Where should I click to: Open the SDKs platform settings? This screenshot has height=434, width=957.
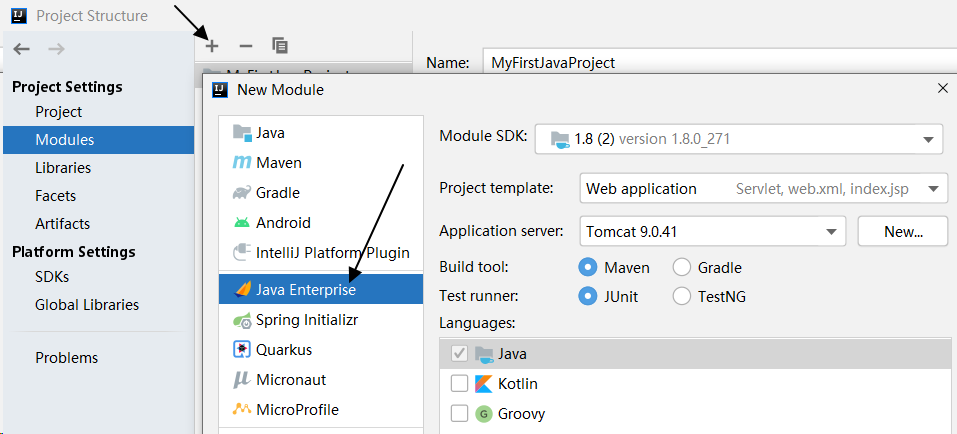(52, 277)
